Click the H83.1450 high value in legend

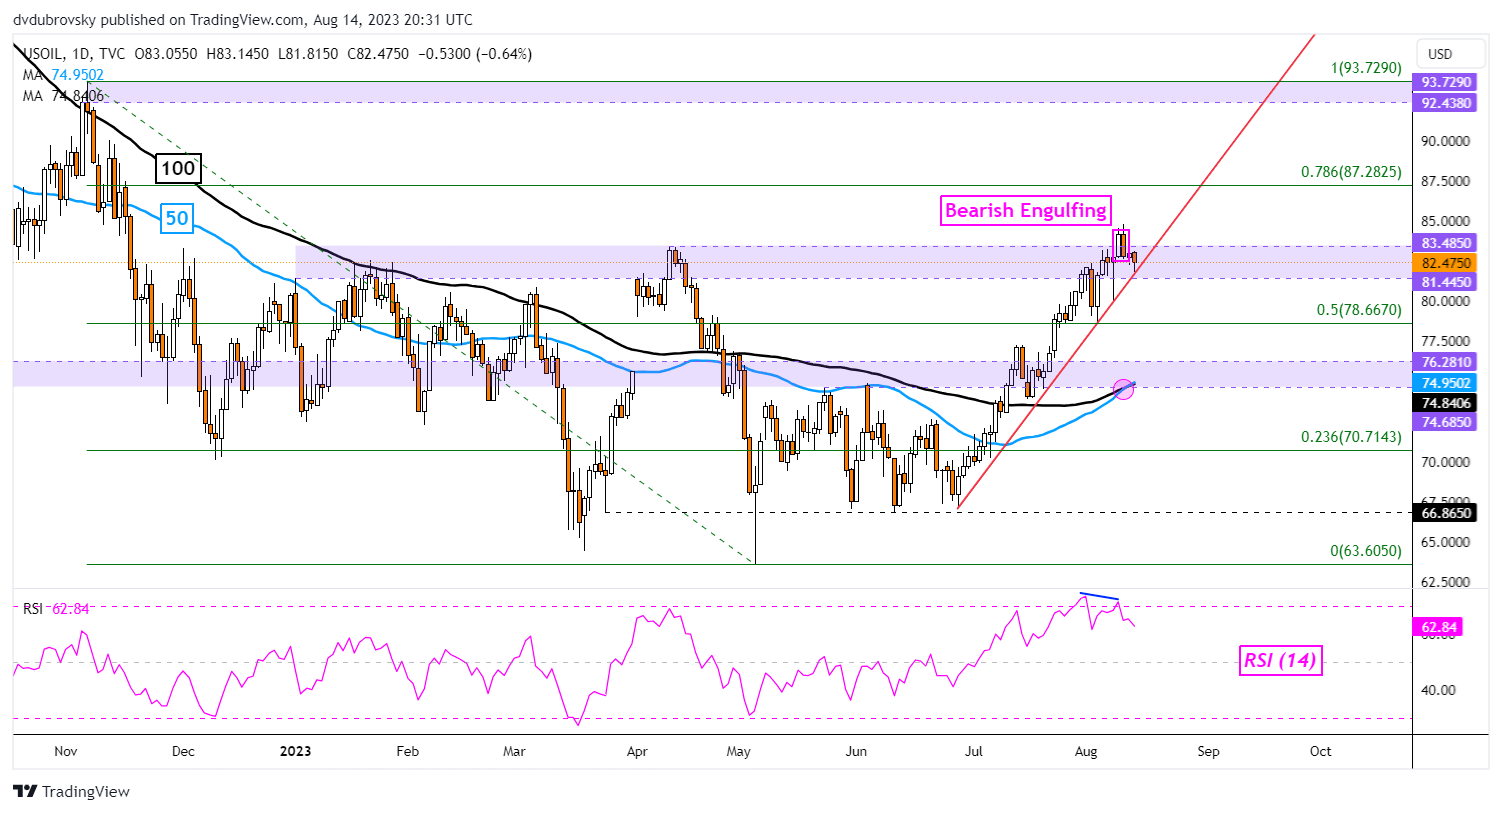(237, 54)
